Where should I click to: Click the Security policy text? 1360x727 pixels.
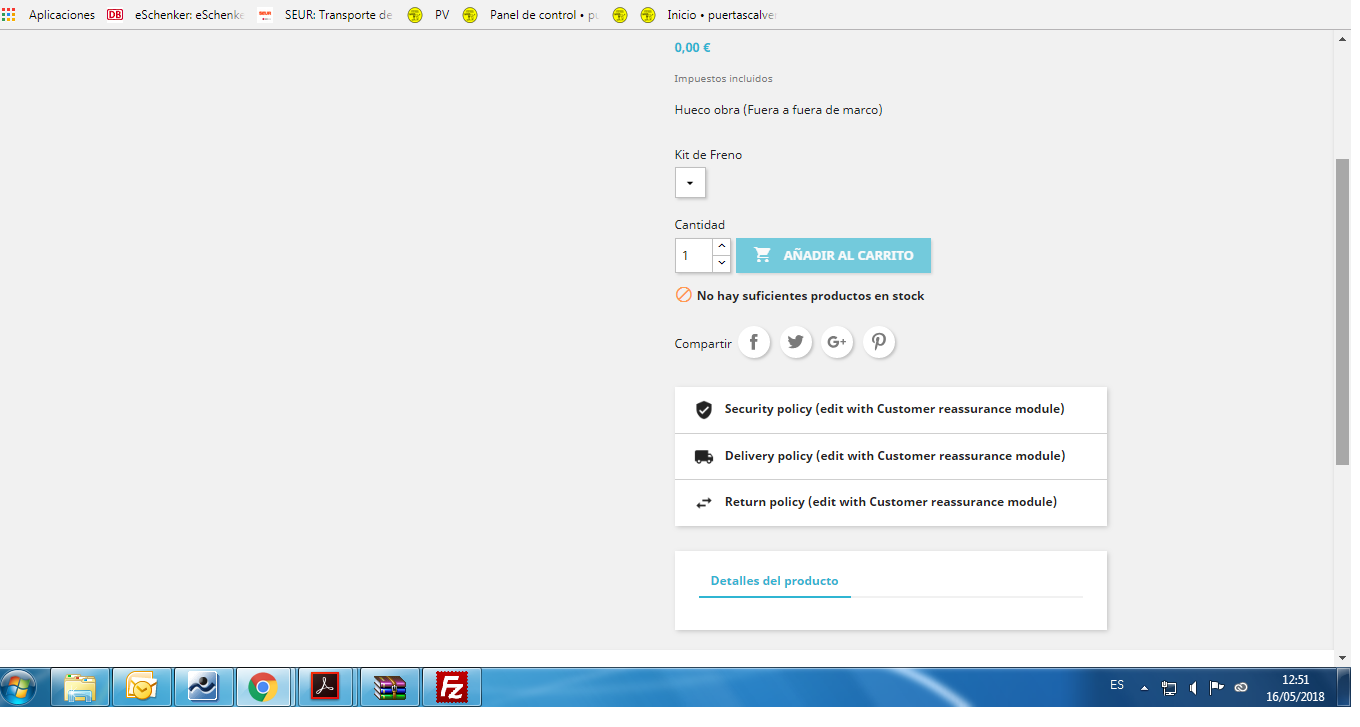pyautogui.click(x=894, y=409)
